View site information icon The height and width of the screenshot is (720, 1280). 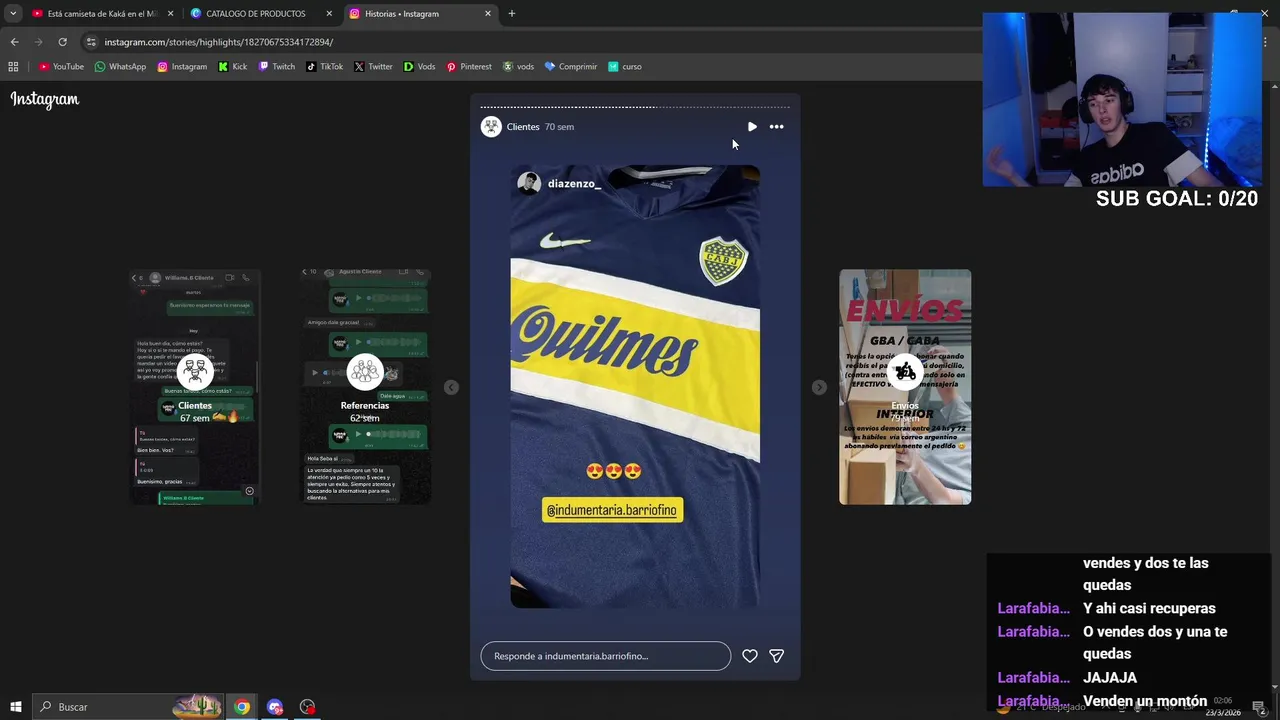click(91, 42)
